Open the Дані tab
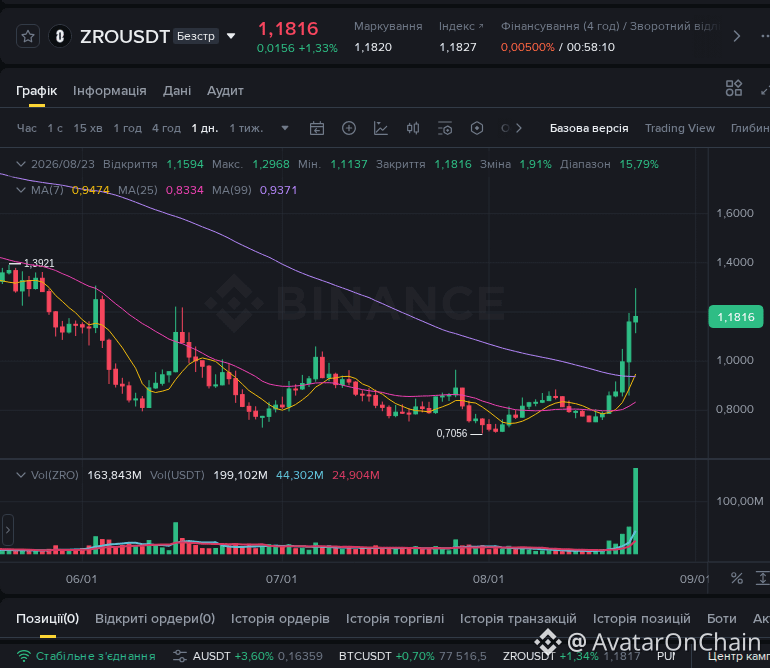This screenshot has width=770, height=668. 177,91
